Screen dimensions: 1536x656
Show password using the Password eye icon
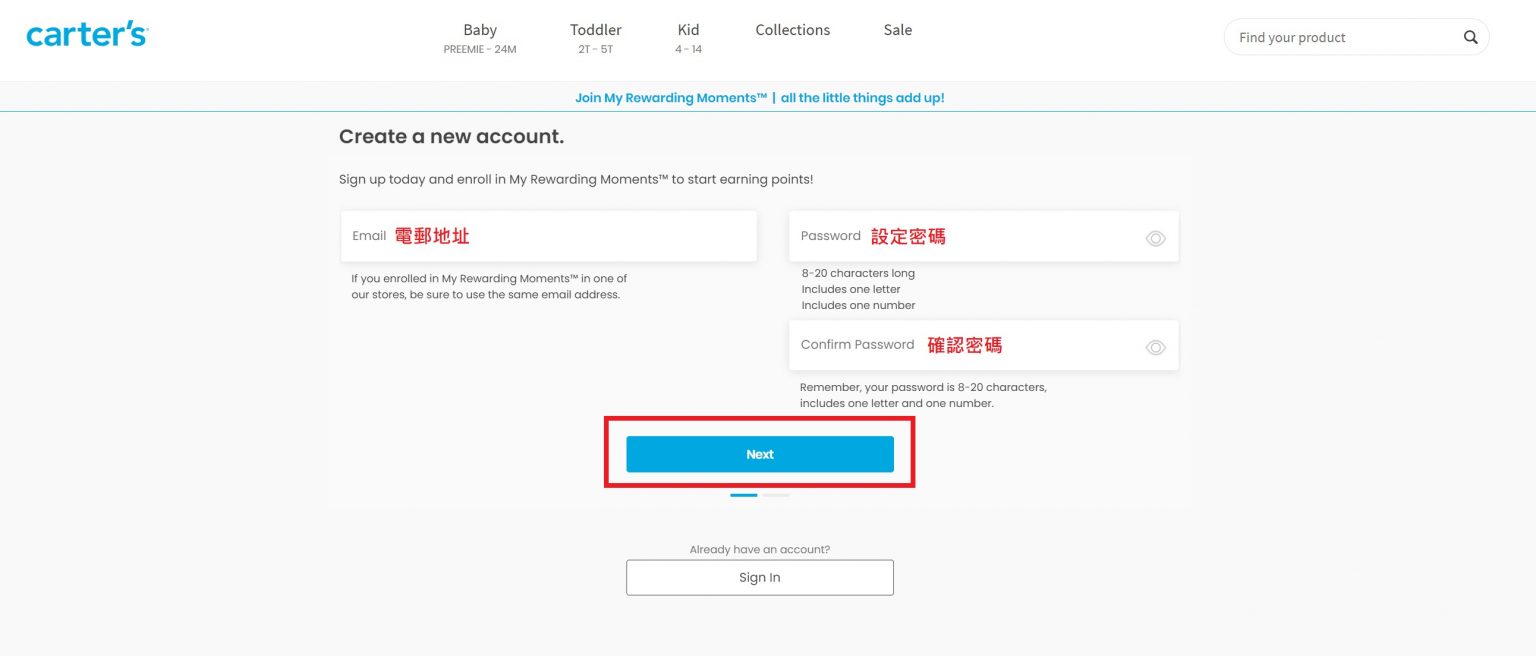(x=1155, y=238)
